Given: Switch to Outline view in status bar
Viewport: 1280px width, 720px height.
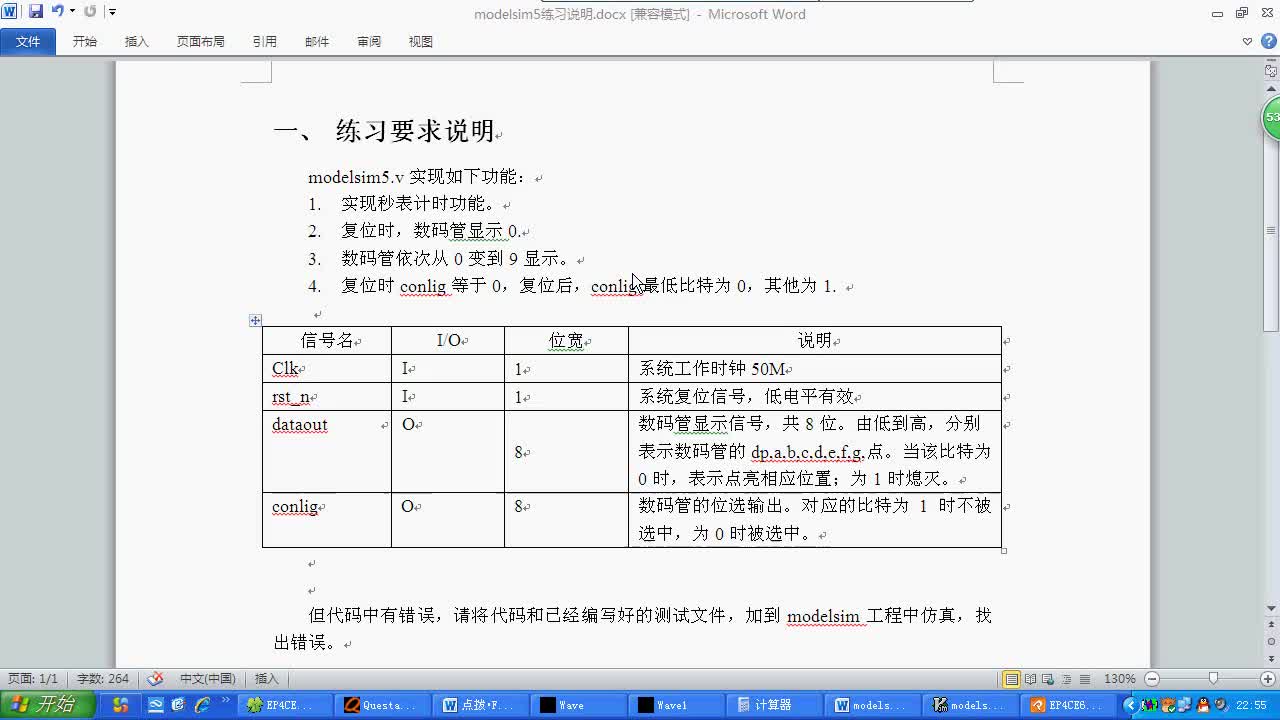Looking at the screenshot, I should 1066,679.
